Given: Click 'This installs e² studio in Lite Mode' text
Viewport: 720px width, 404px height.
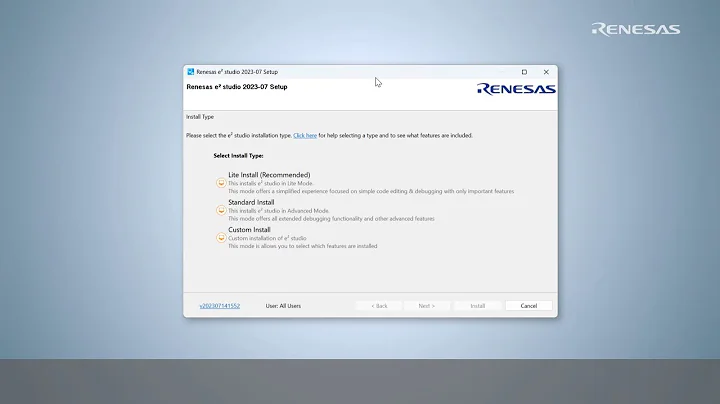Looking at the screenshot, I should [270, 183].
